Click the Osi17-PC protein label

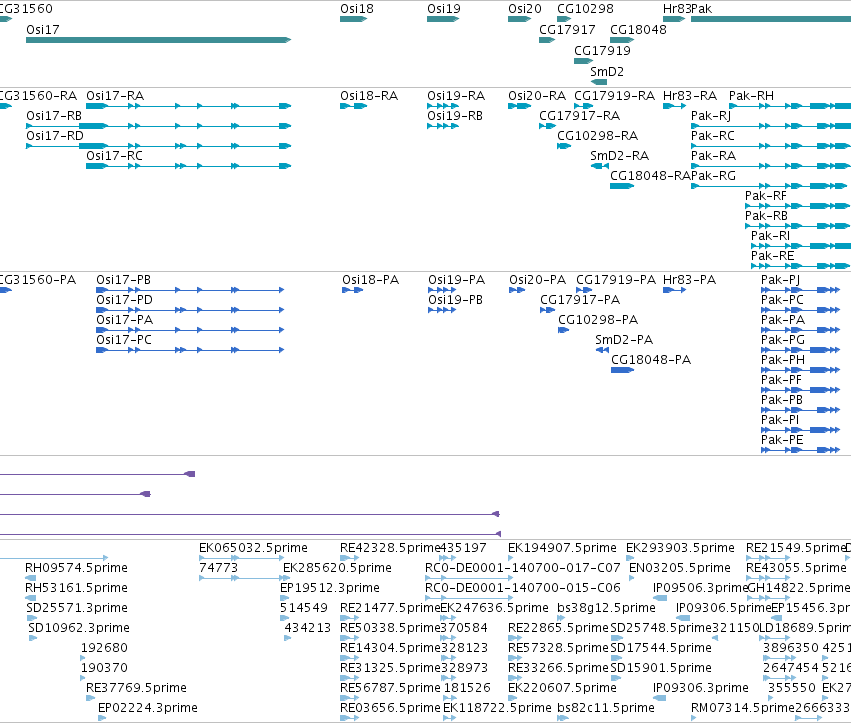pos(124,340)
